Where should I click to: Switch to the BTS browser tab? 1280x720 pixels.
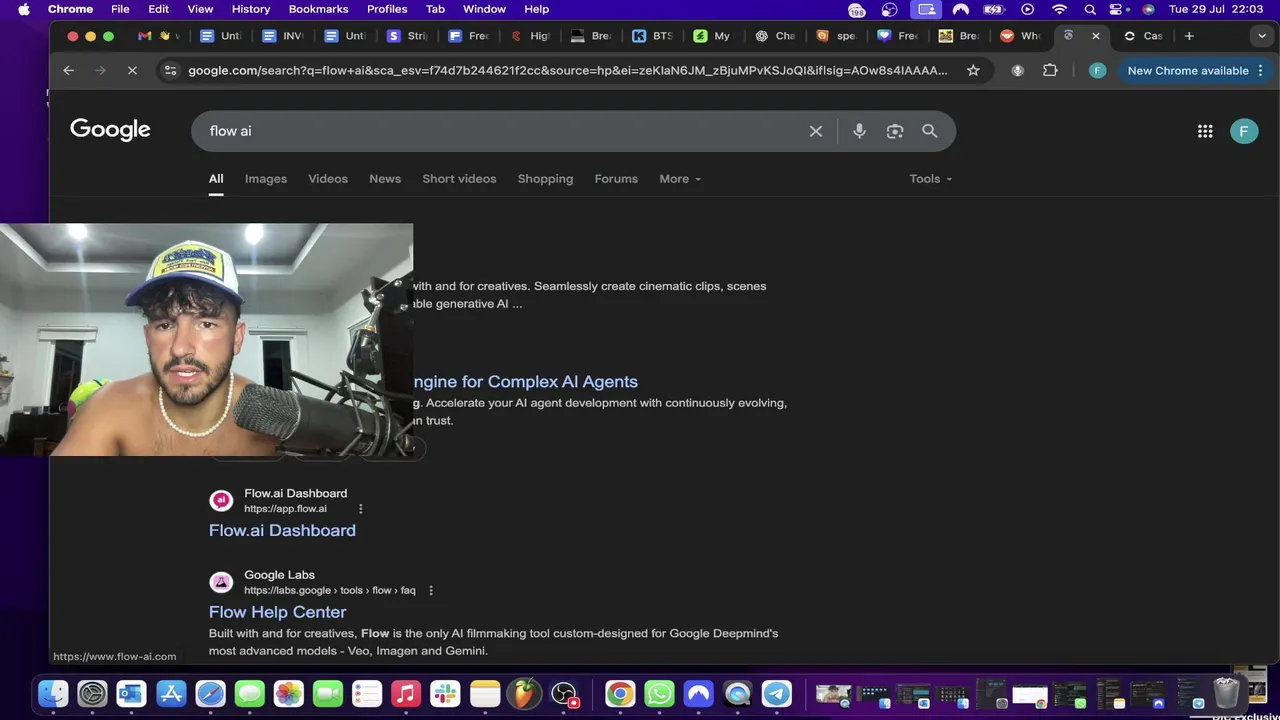[x=652, y=36]
